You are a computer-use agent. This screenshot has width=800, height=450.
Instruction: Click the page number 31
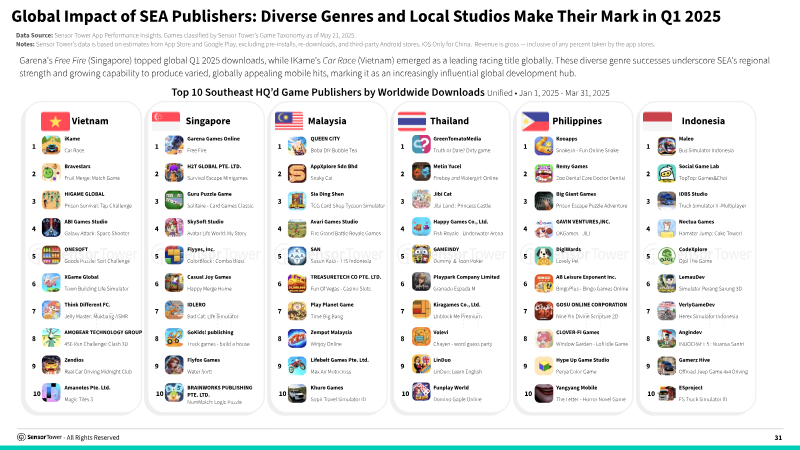(778, 437)
